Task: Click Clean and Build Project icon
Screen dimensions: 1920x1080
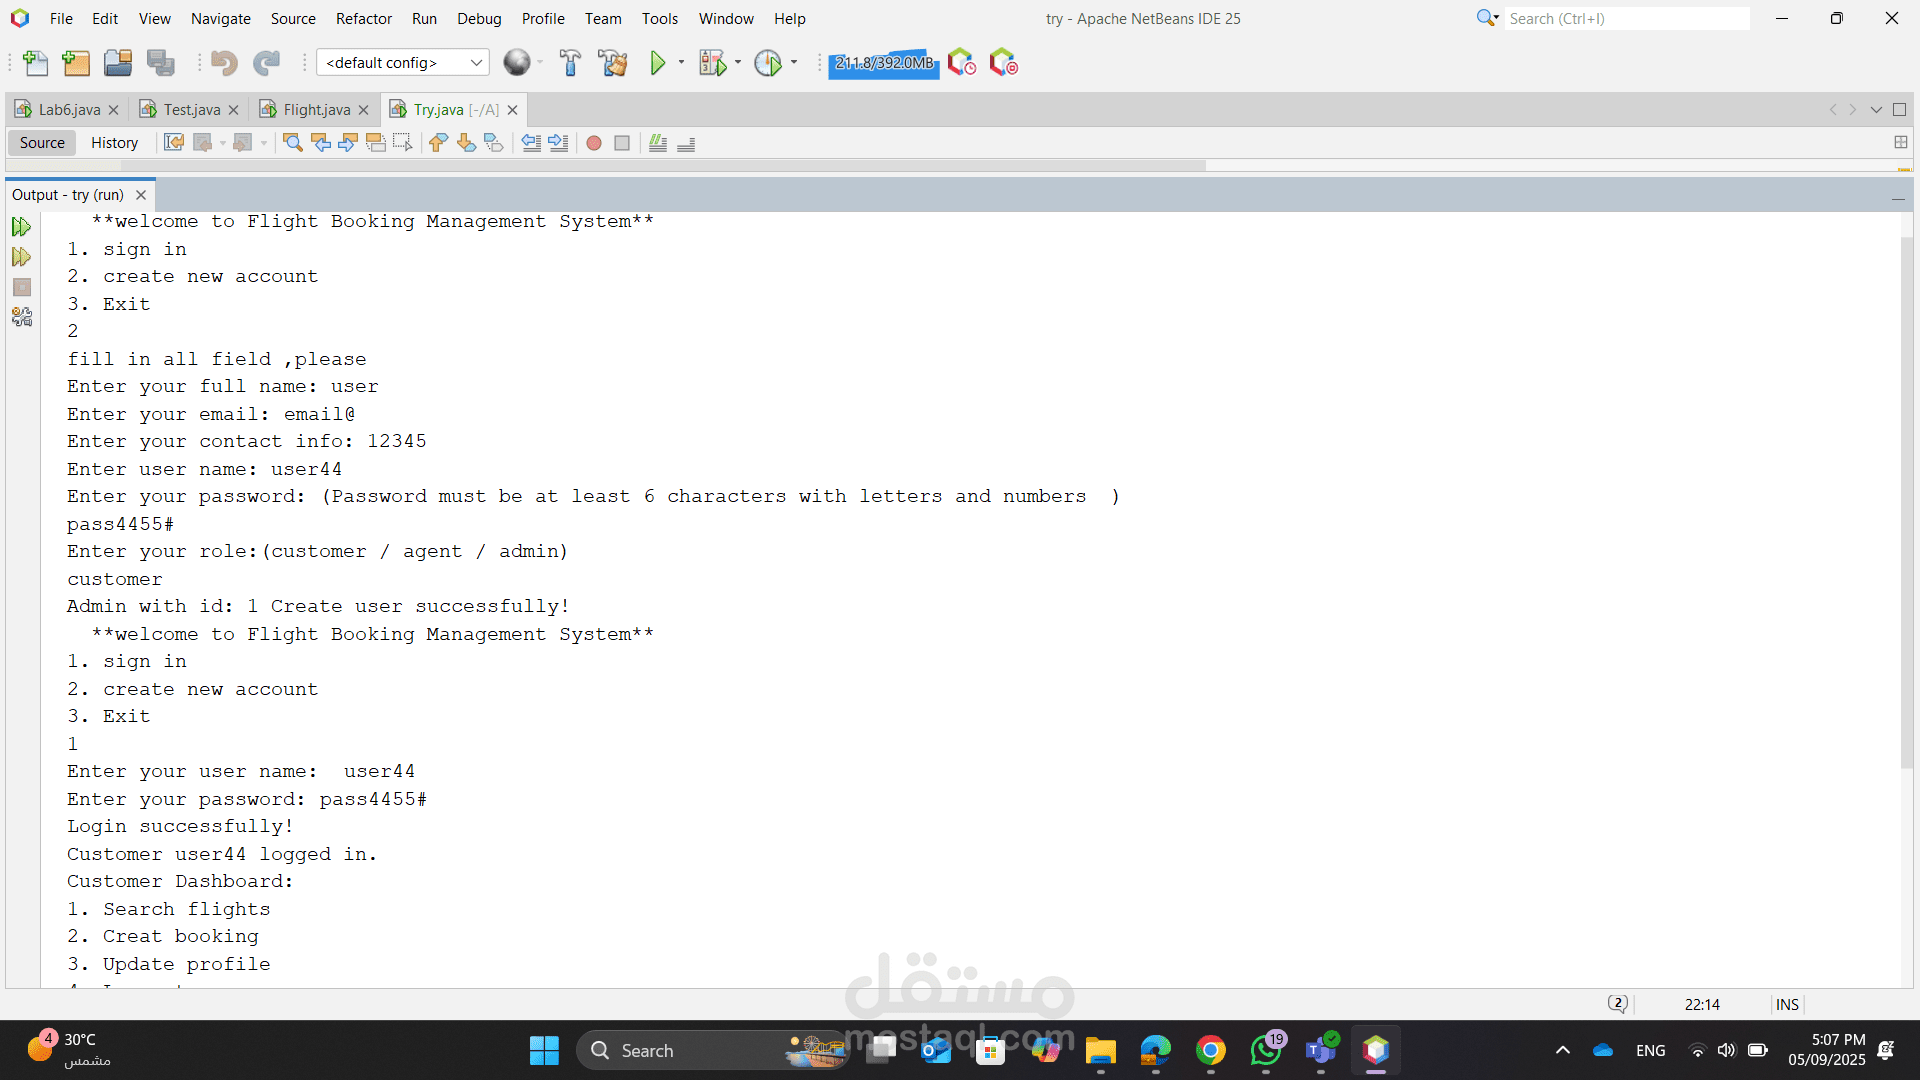Action: click(x=612, y=63)
